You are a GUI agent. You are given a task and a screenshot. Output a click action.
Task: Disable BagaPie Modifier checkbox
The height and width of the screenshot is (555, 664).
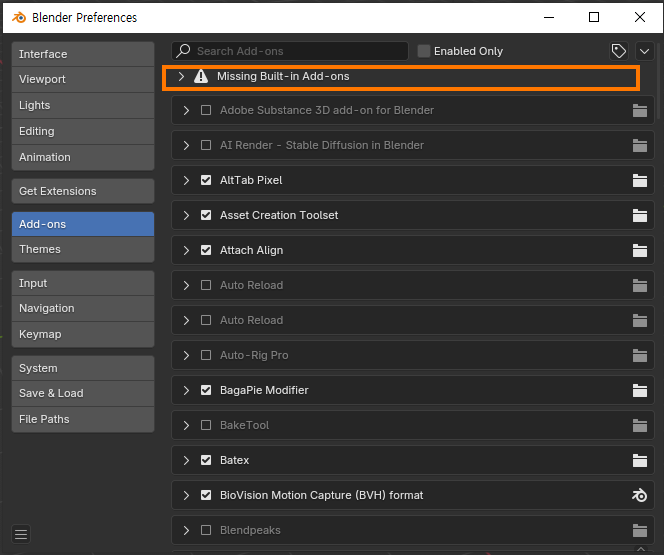206,390
